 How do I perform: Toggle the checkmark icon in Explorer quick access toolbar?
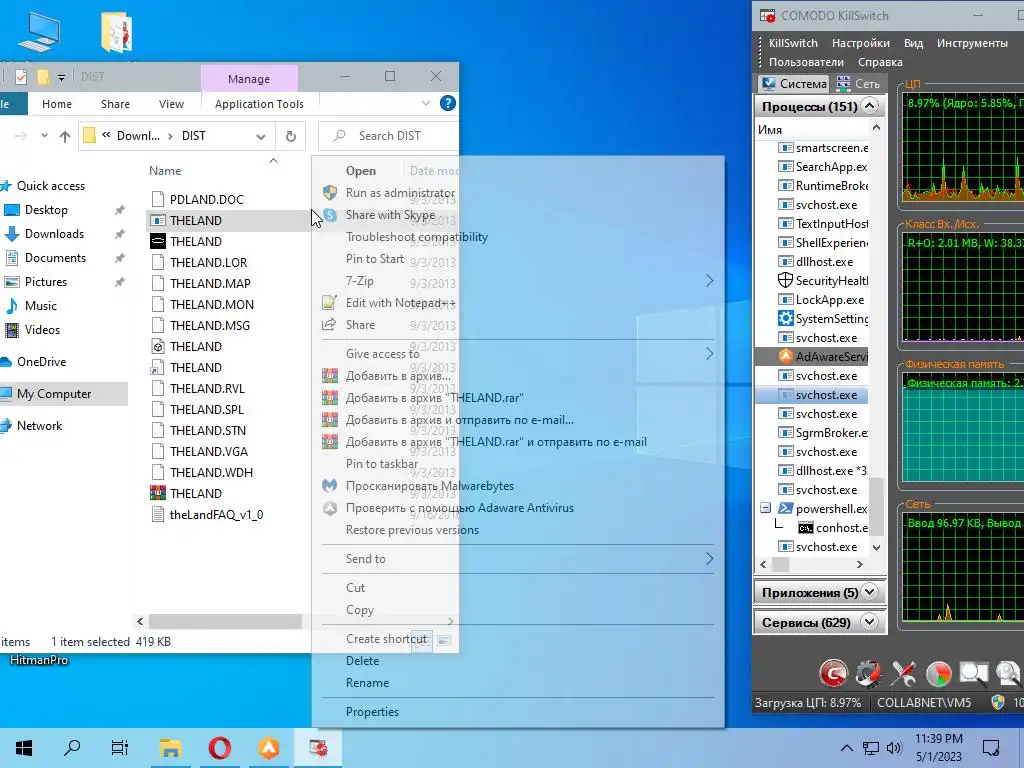click(x=21, y=77)
